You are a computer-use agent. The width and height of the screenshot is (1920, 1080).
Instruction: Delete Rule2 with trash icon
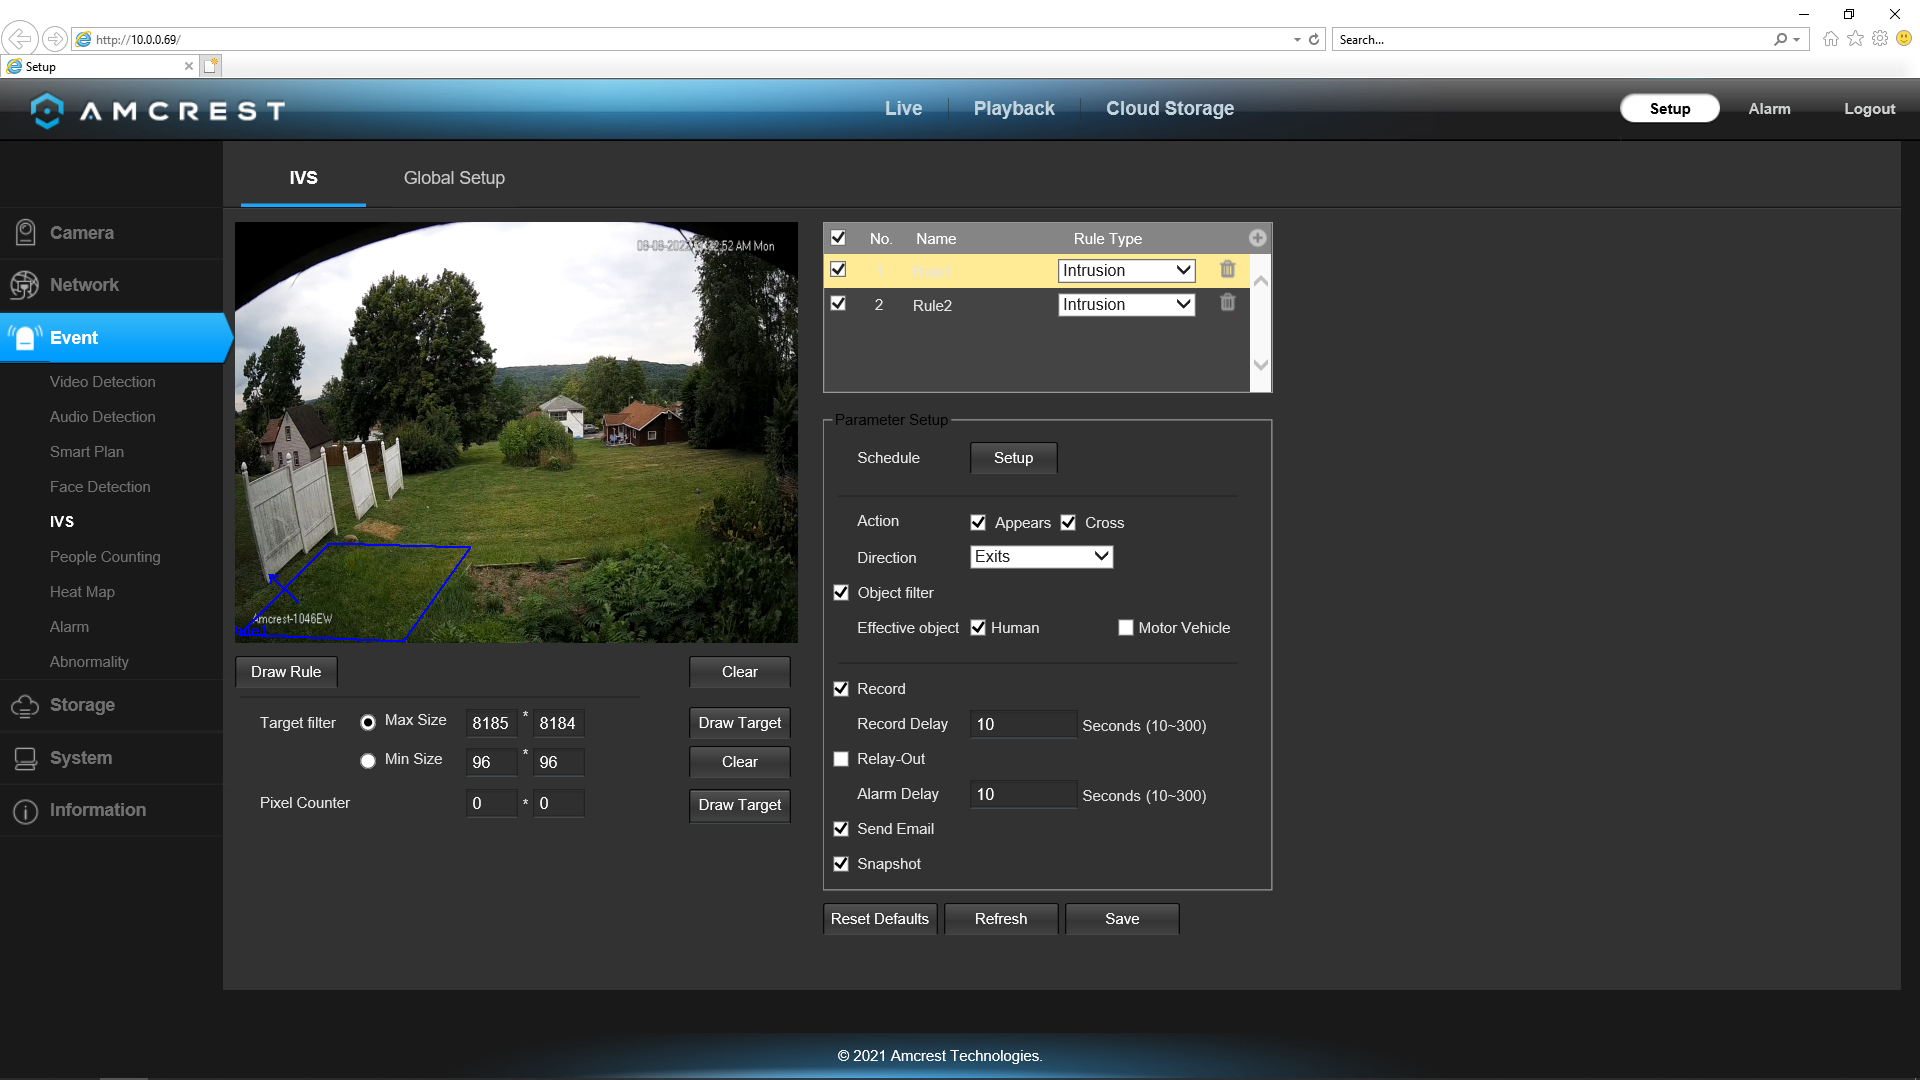pyautogui.click(x=1227, y=303)
